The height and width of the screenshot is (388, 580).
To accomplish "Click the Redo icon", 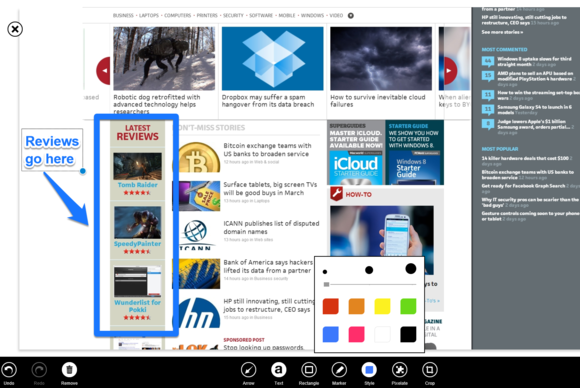I will 39,370.
